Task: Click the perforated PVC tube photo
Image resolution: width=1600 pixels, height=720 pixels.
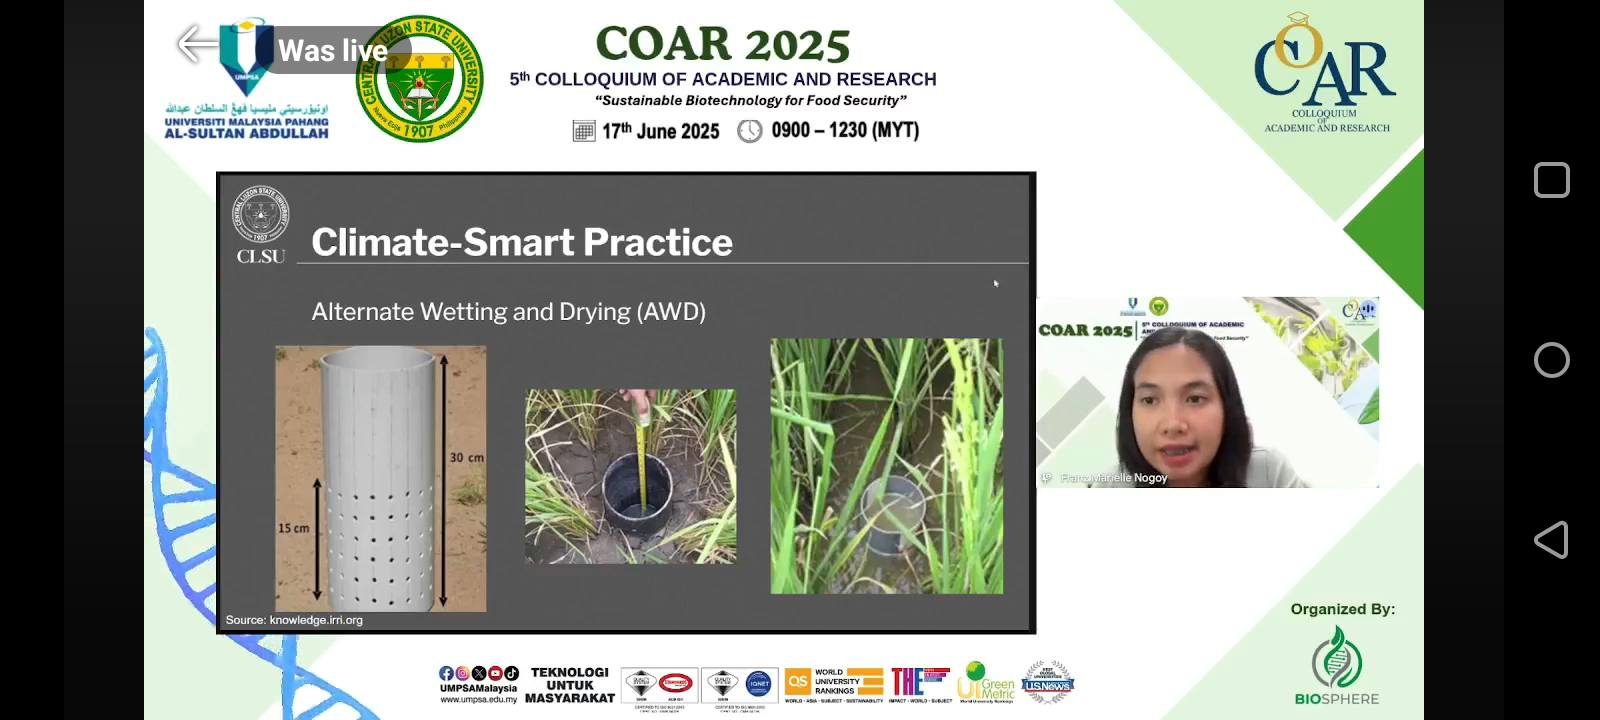Action: (381, 479)
